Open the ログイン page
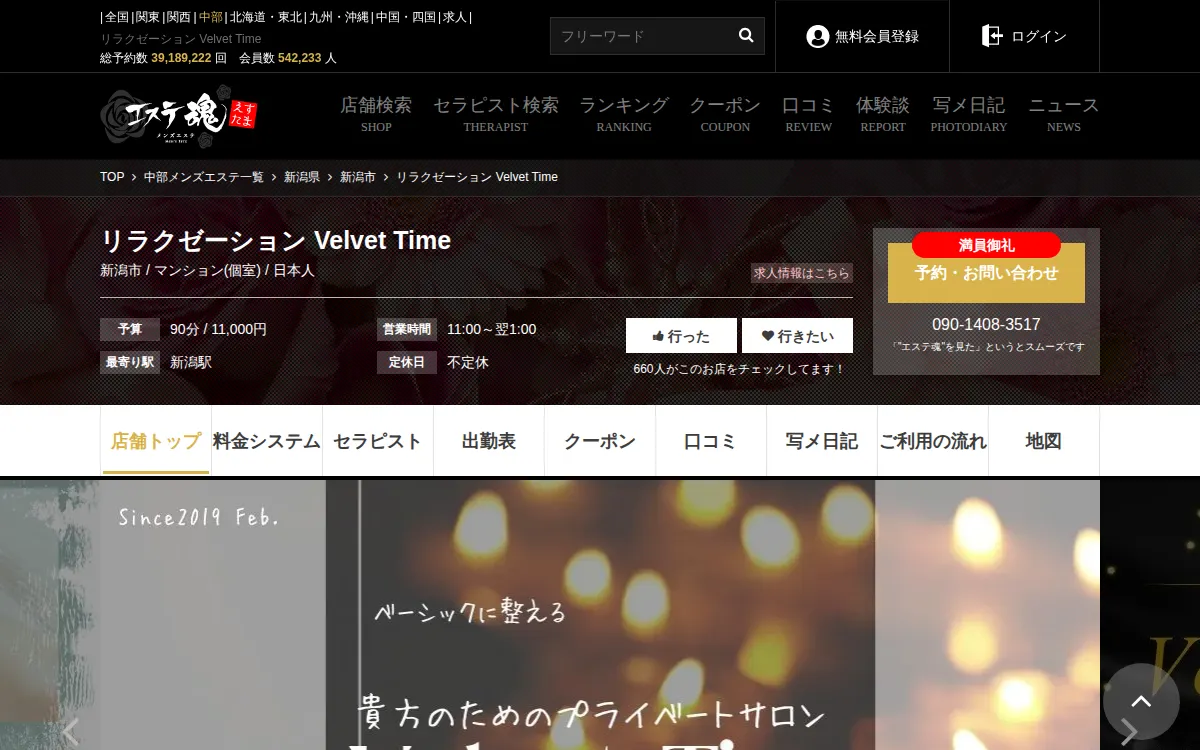This screenshot has width=1200, height=750. [1024, 36]
